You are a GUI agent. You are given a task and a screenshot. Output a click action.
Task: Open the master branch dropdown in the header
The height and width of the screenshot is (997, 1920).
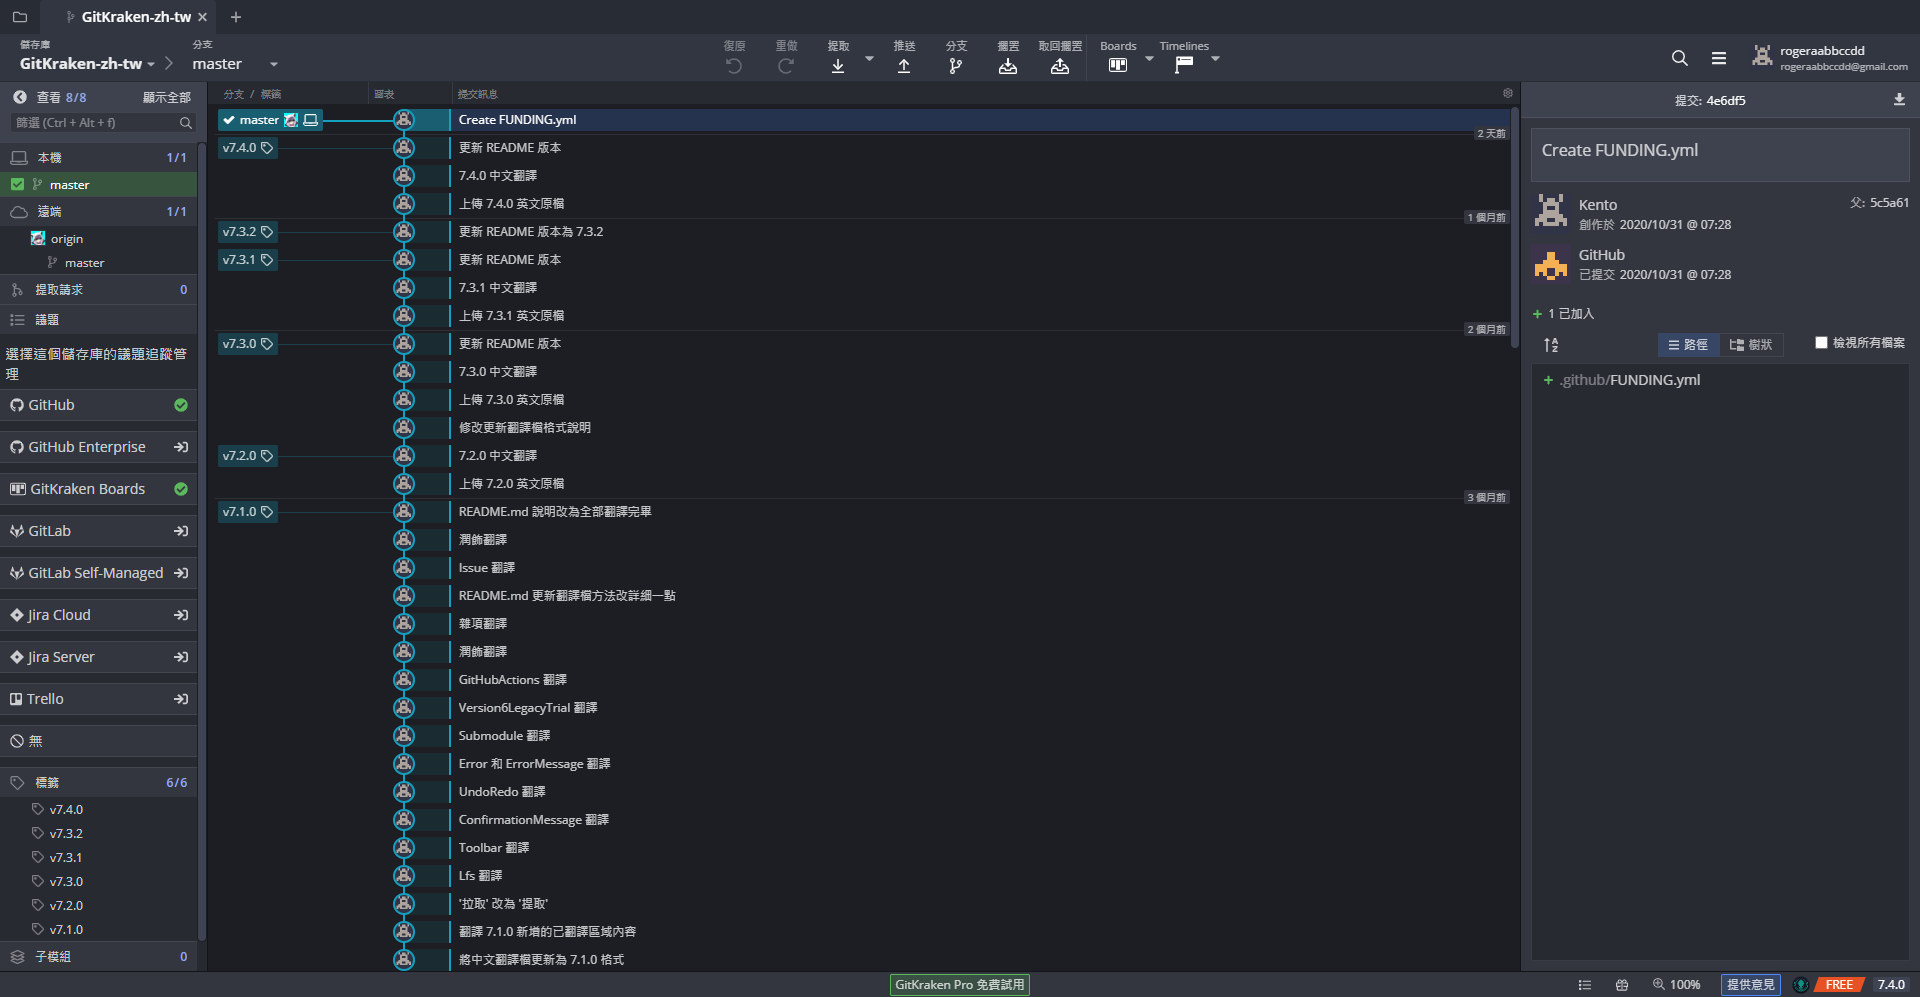click(235, 64)
